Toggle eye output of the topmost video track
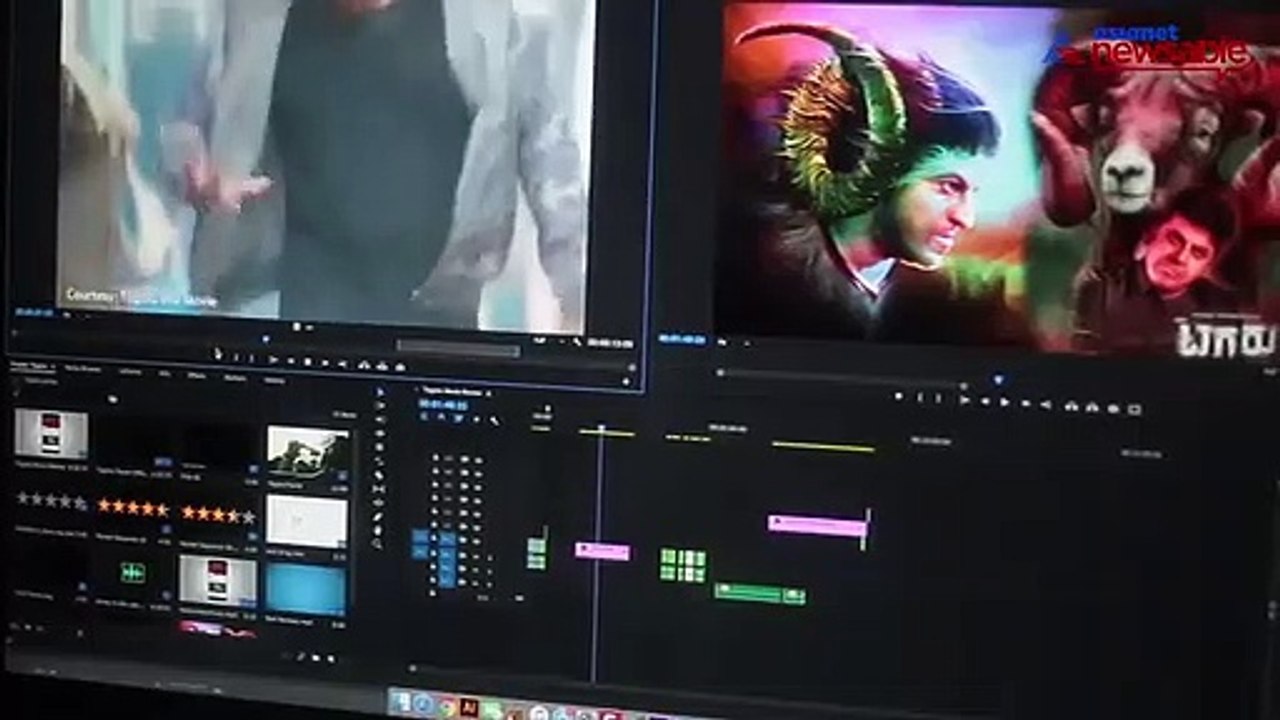Screen dimensions: 1280x720 (477, 460)
